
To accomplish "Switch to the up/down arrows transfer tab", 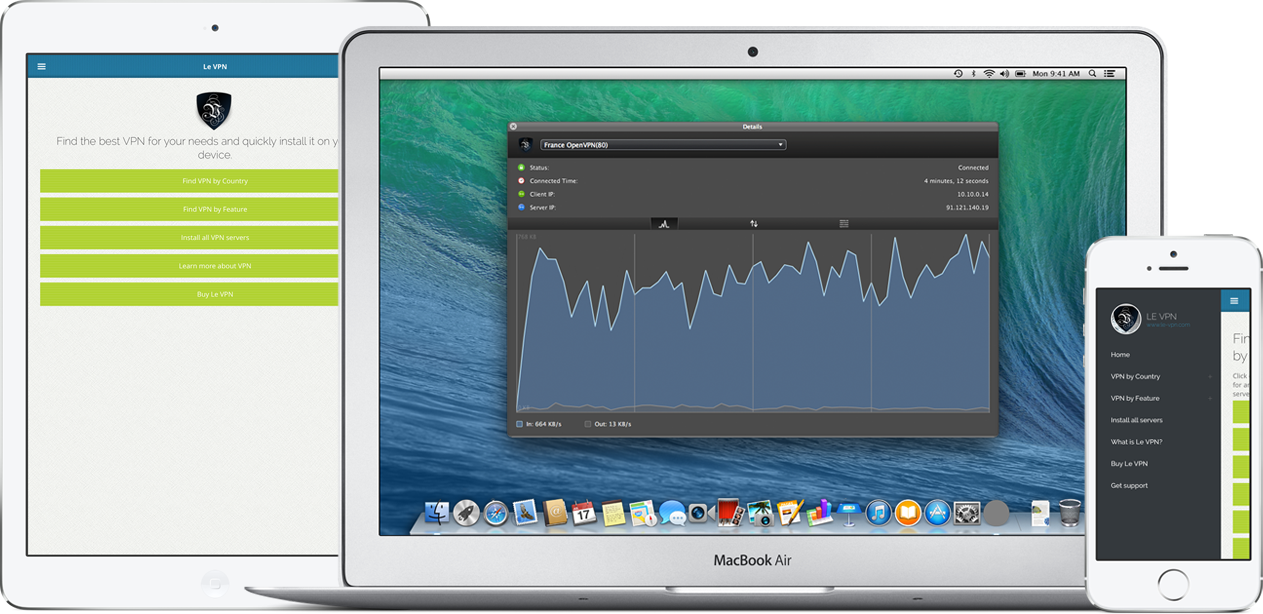I will tap(754, 224).
